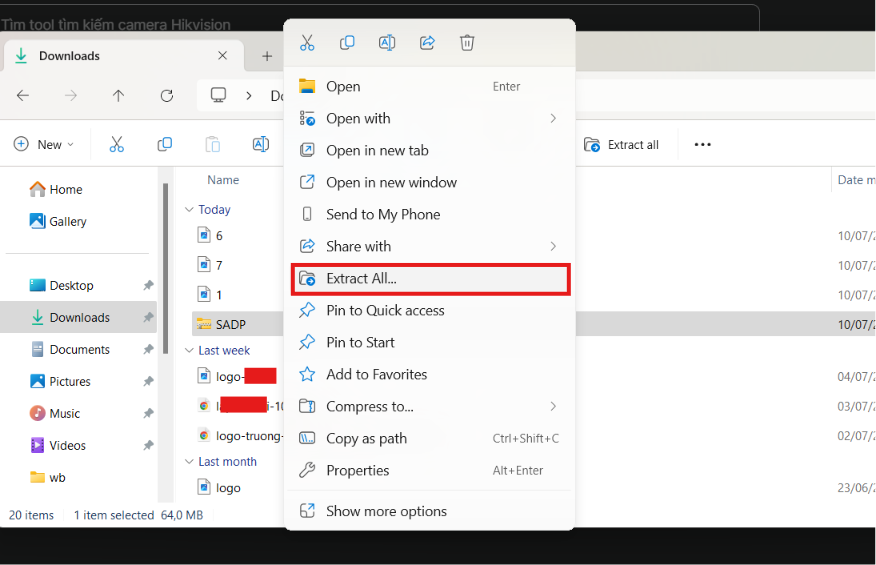Screen dimensions: 876x565
Task: Select the Downloads tab
Action: tap(124, 56)
